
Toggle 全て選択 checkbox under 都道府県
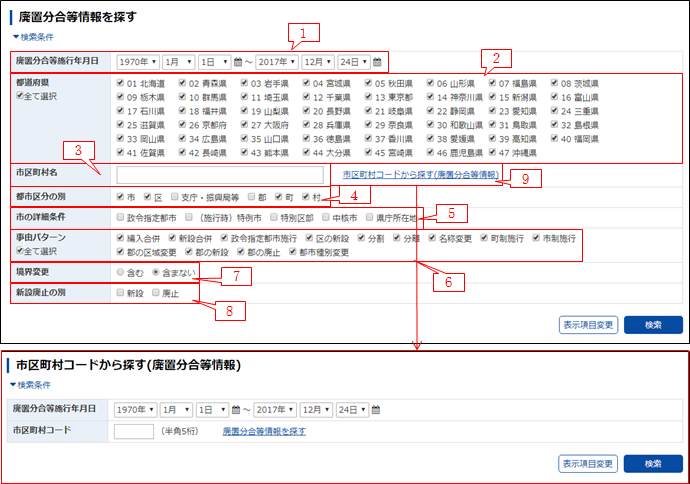(21, 96)
